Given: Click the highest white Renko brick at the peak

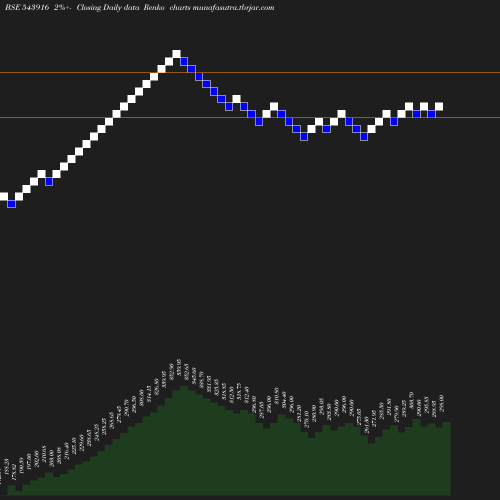Looking at the screenshot, I should pyautogui.click(x=177, y=54).
